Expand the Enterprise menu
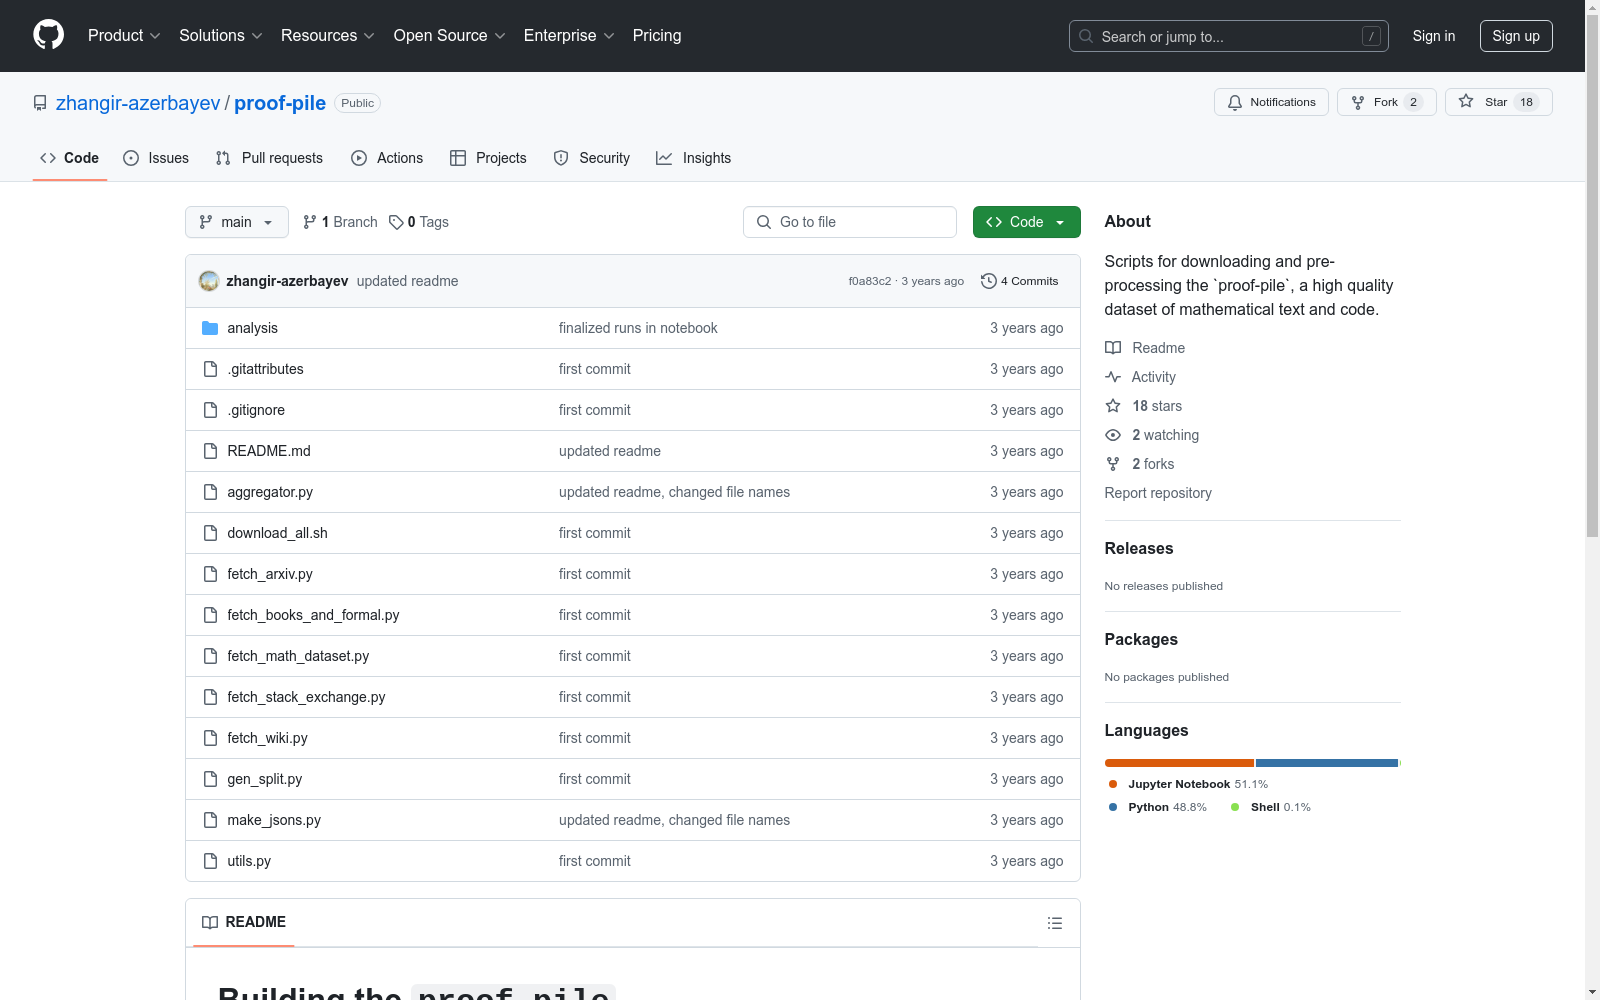 point(569,36)
